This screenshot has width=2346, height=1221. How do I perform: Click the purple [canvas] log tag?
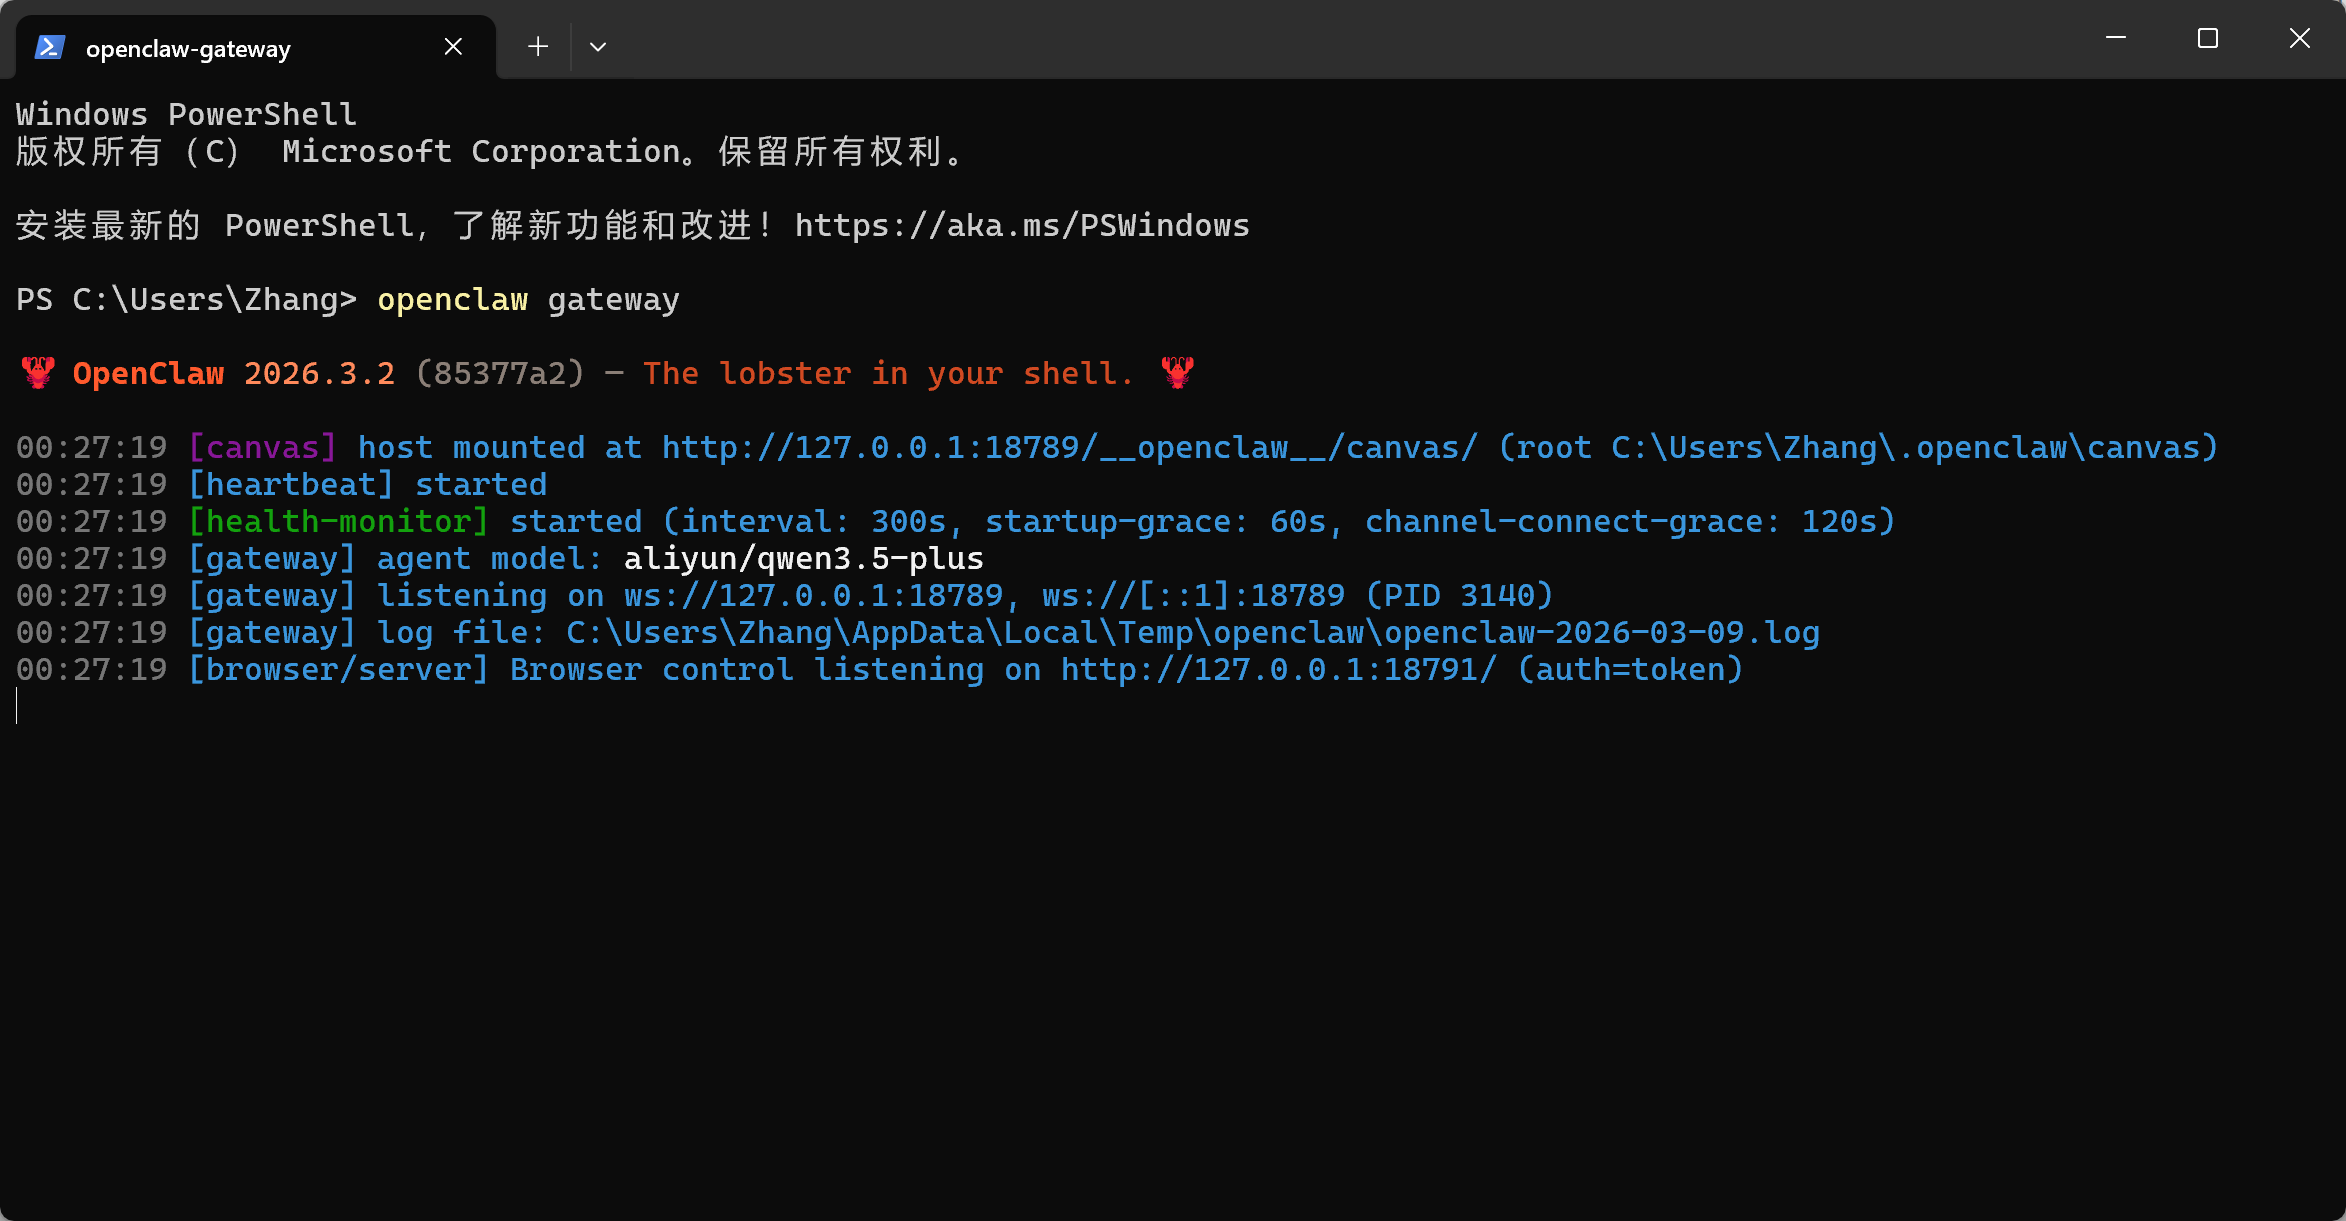262,448
